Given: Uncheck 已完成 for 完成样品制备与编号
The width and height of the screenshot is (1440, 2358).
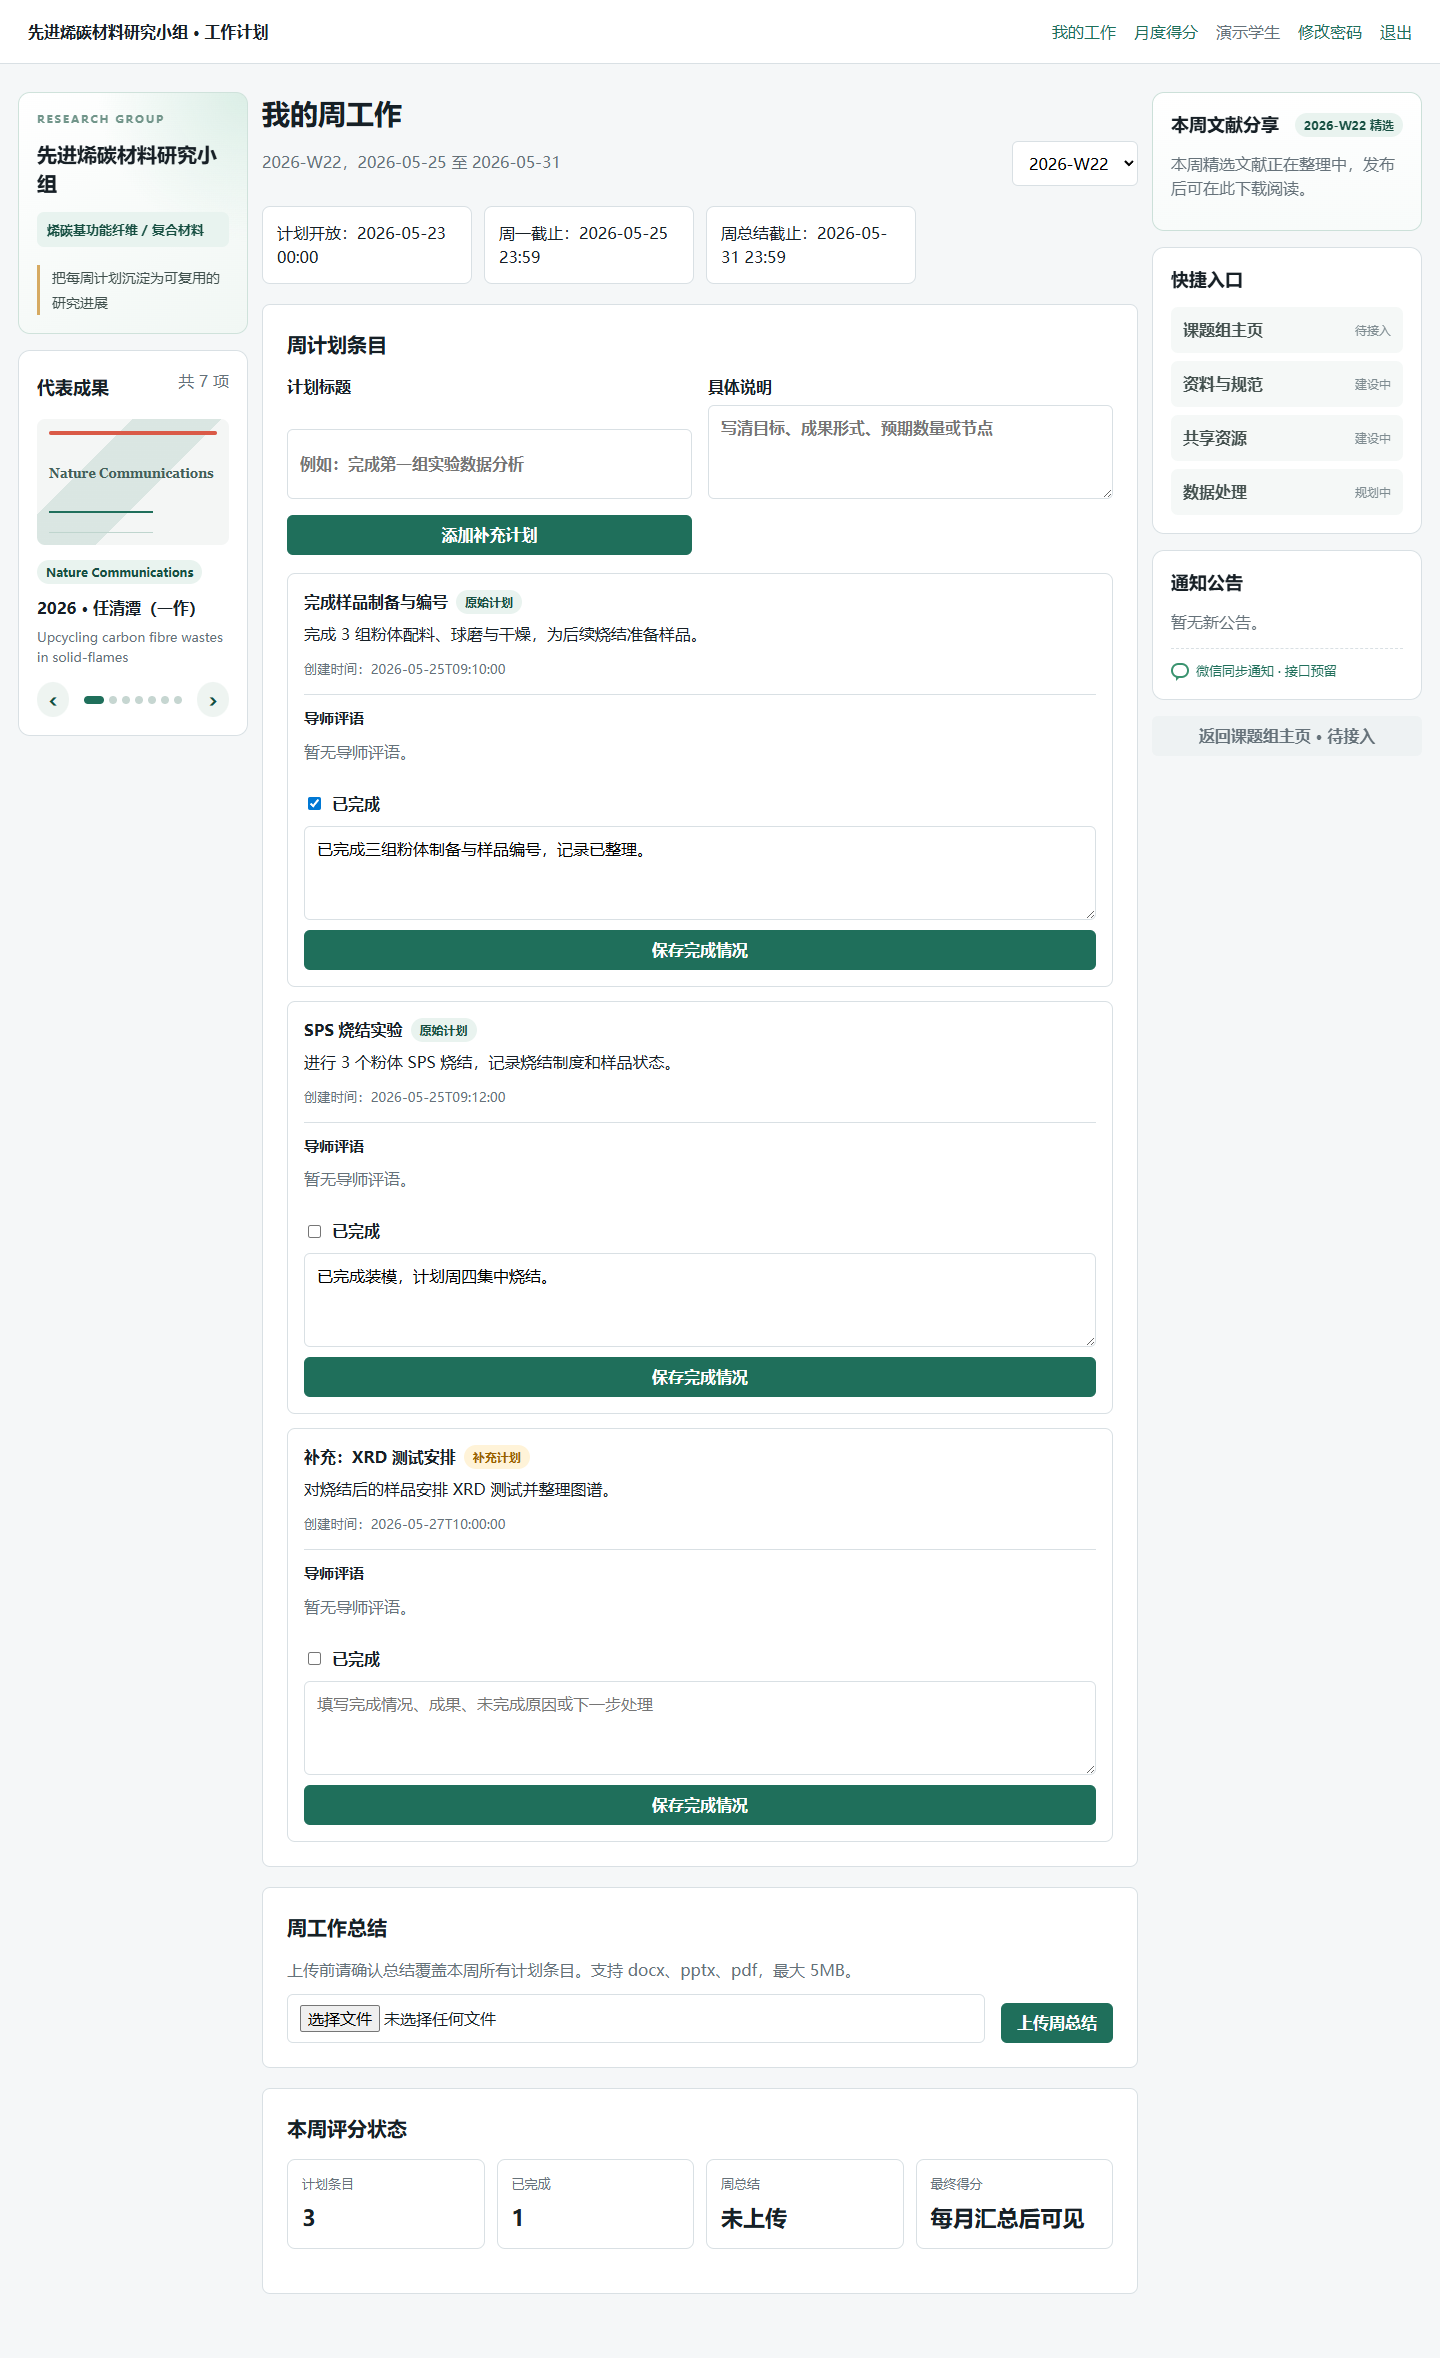Looking at the screenshot, I should coord(315,804).
